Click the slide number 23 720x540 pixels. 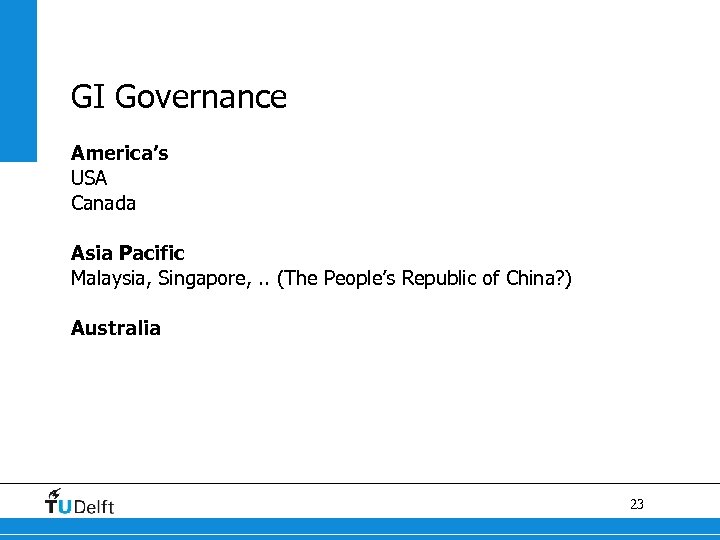pos(637,504)
